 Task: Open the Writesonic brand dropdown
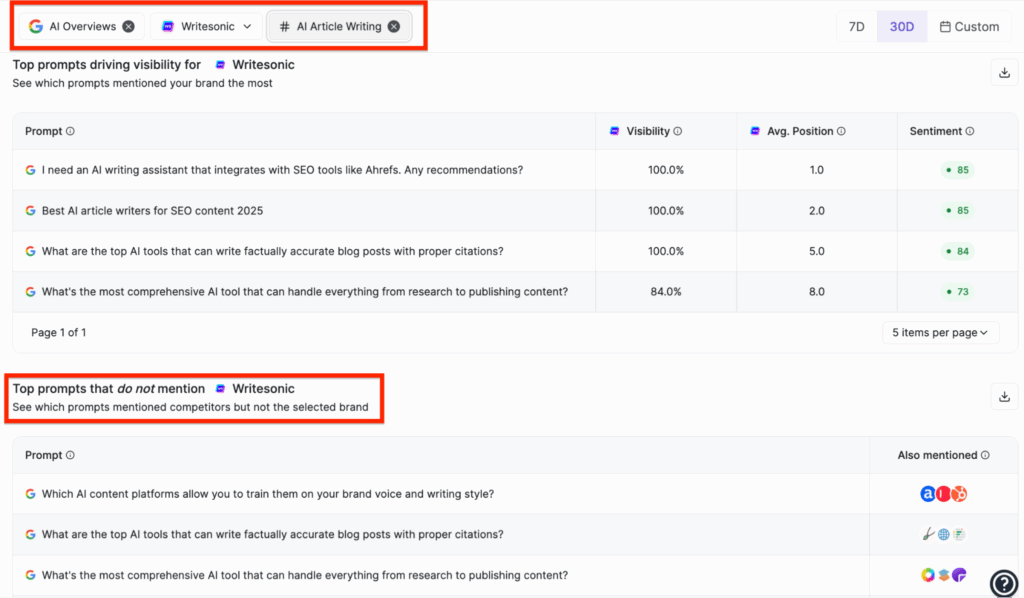point(246,26)
